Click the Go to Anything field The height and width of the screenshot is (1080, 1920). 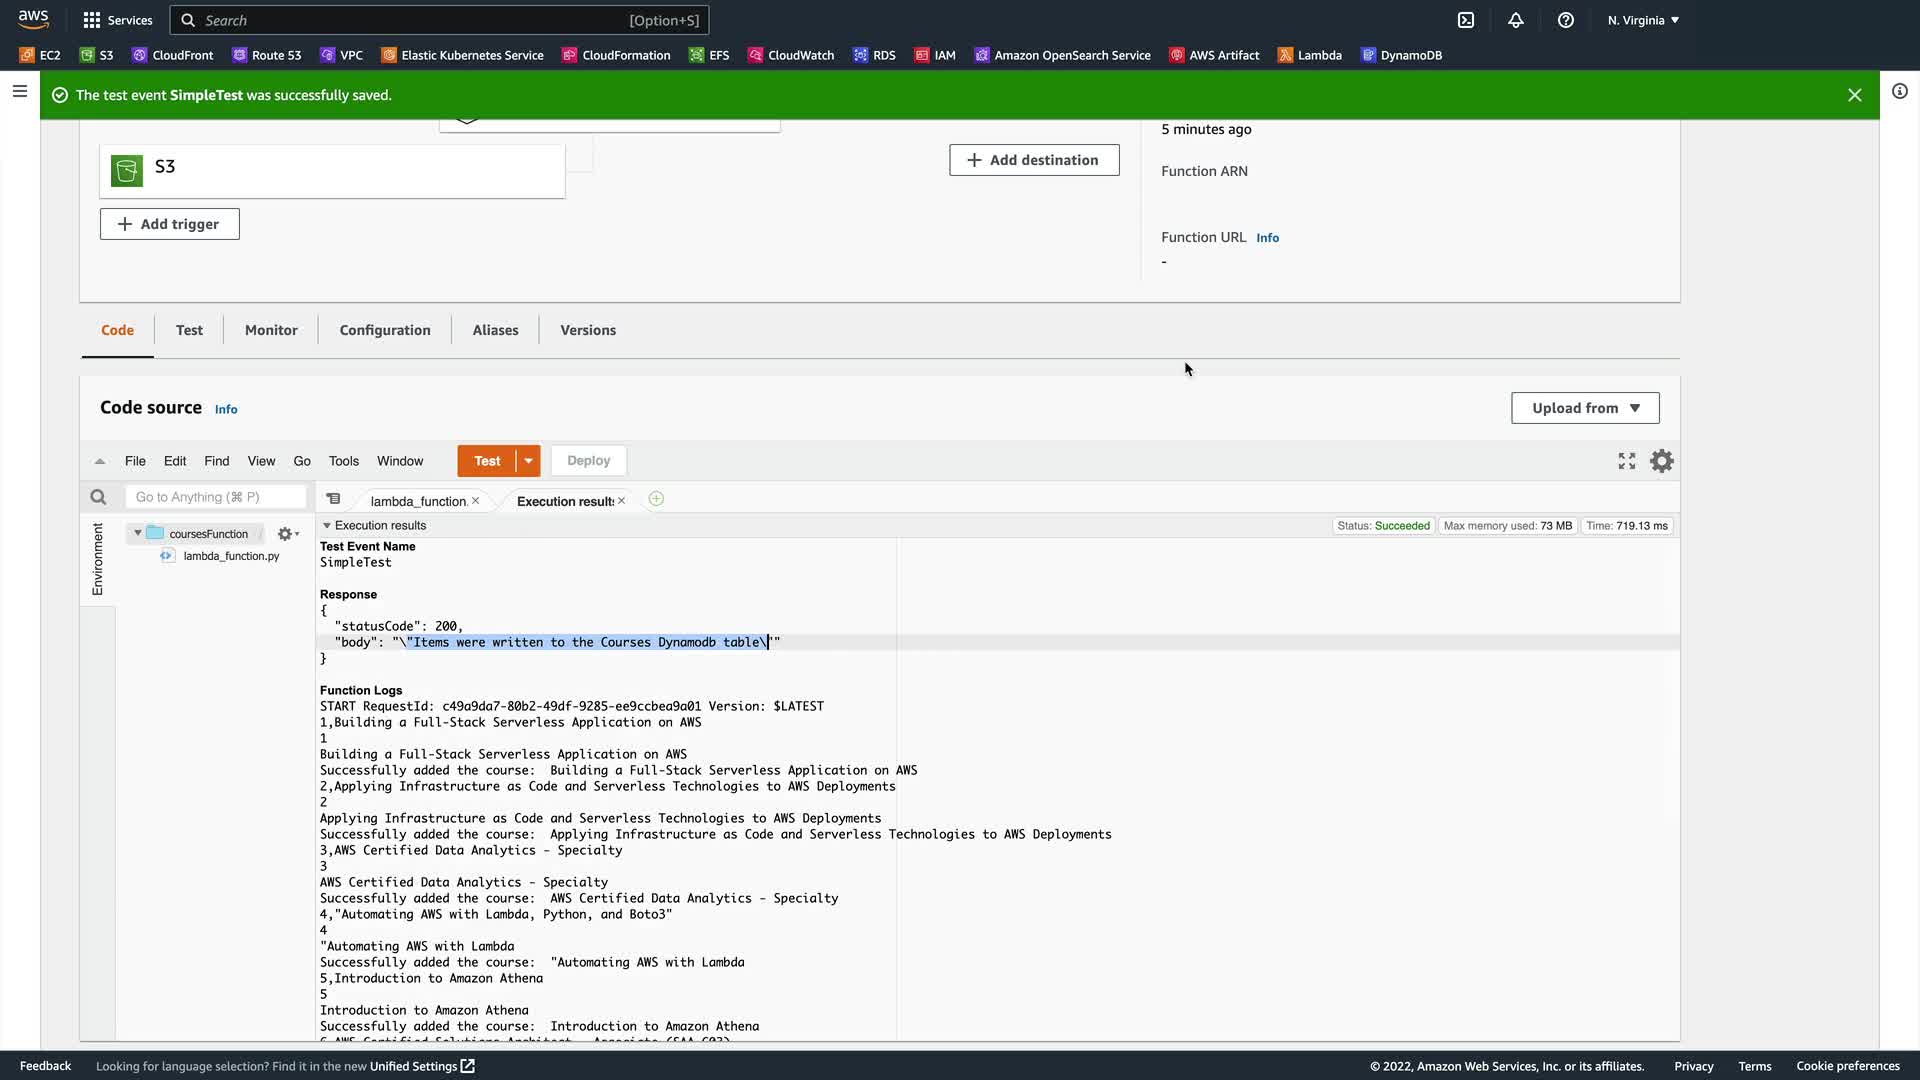(x=215, y=497)
